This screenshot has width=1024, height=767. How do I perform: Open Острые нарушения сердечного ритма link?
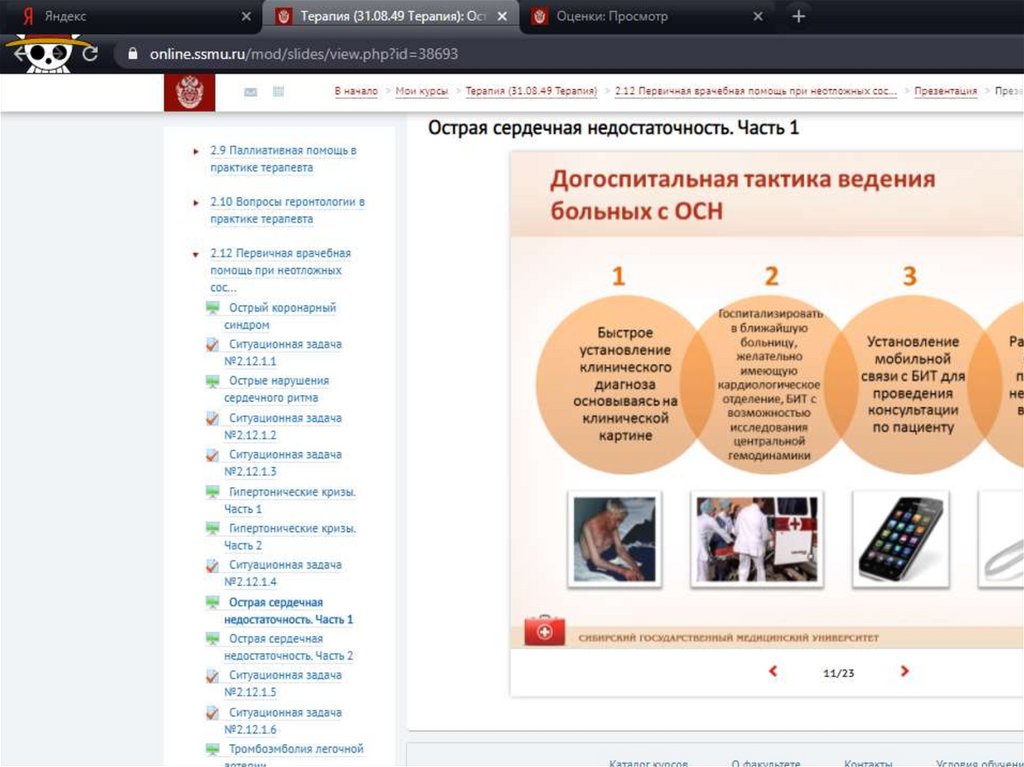point(276,389)
